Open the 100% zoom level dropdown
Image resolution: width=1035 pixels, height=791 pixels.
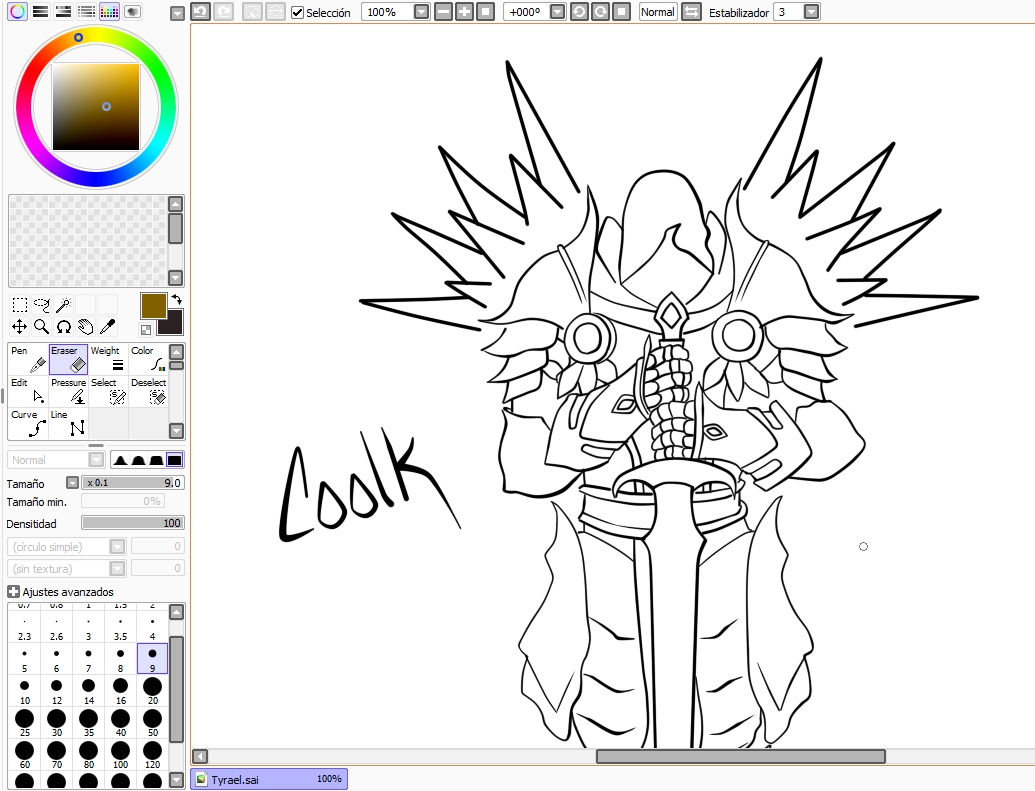click(x=420, y=12)
